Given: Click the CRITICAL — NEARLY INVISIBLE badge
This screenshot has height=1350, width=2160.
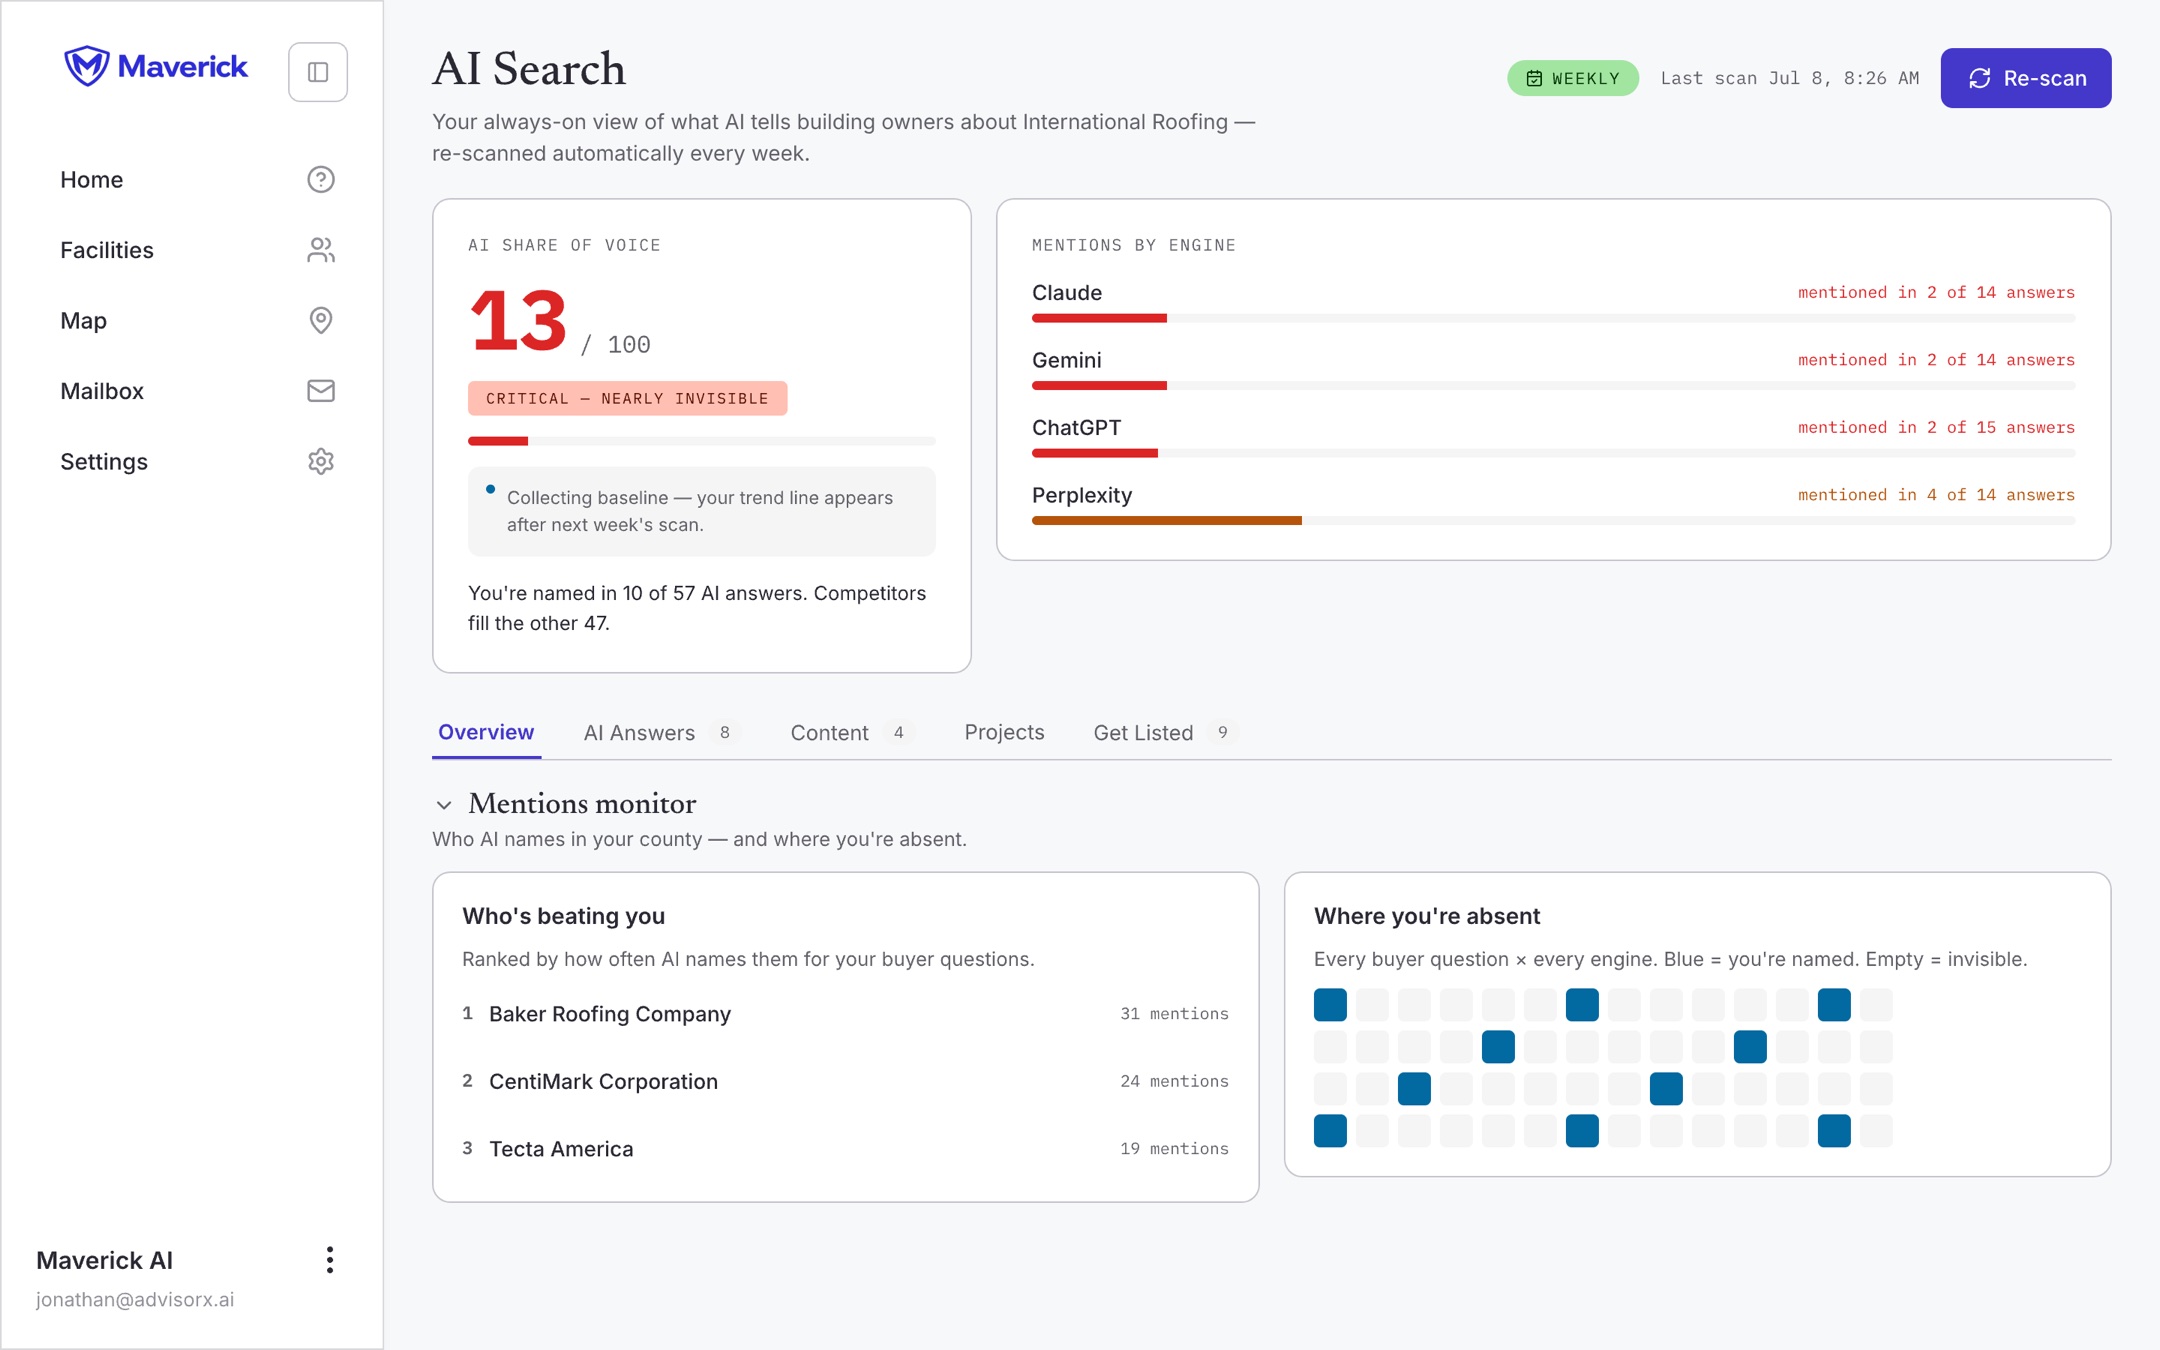Looking at the screenshot, I should tap(627, 398).
